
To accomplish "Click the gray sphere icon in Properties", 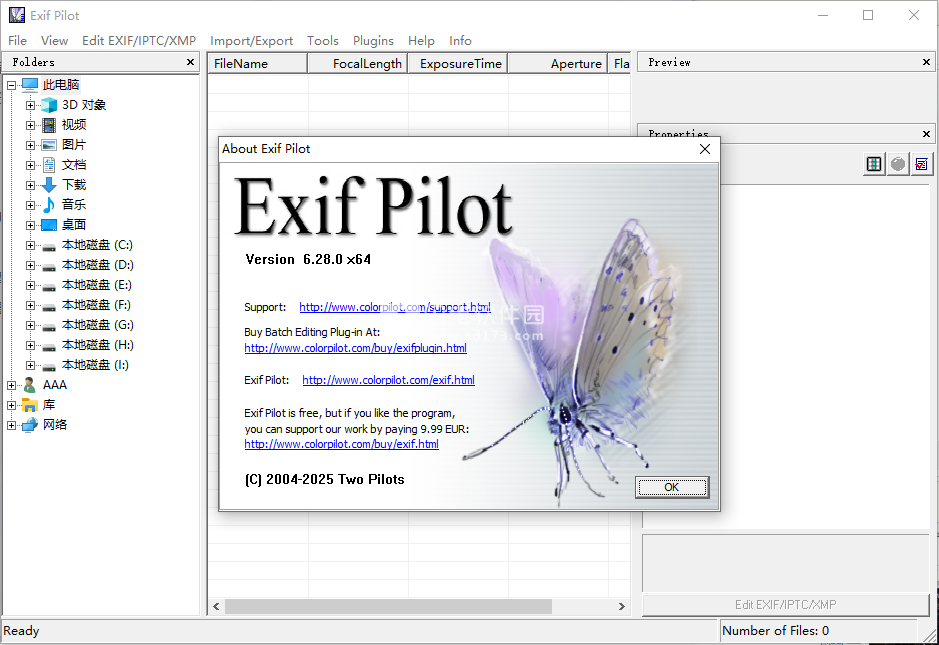I will [x=898, y=164].
